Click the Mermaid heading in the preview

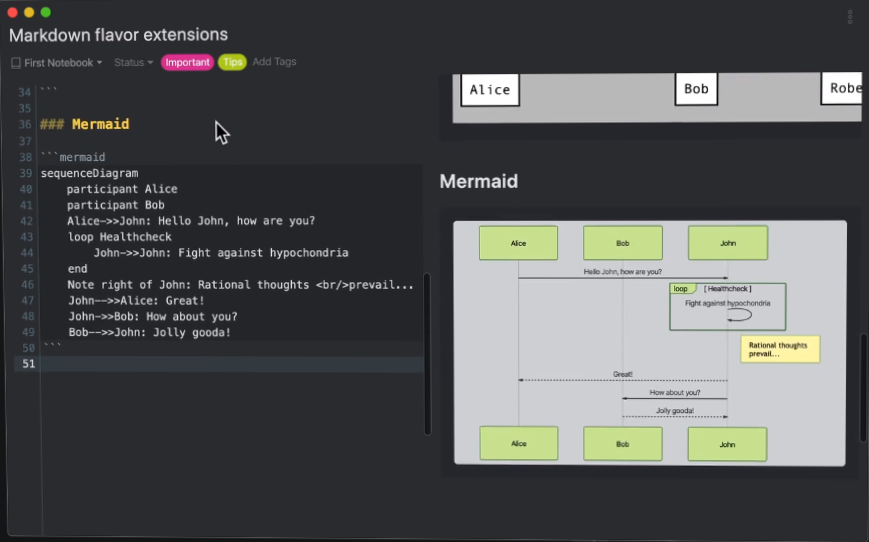point(479,181)
